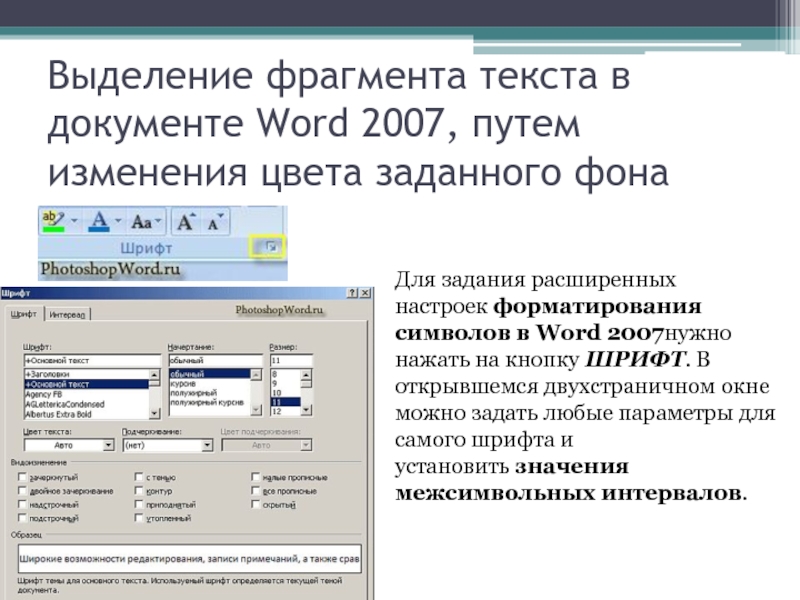Choose полужирный font style

point(210,393)
